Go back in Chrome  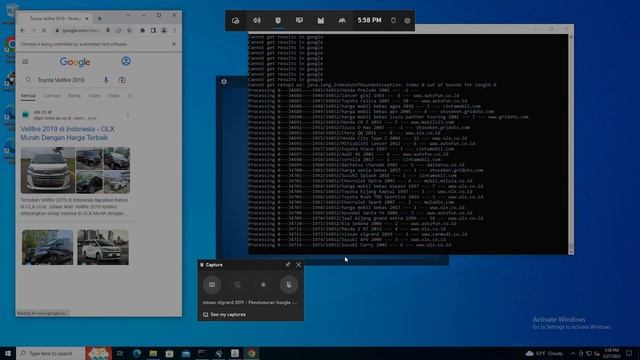(23, 30)
